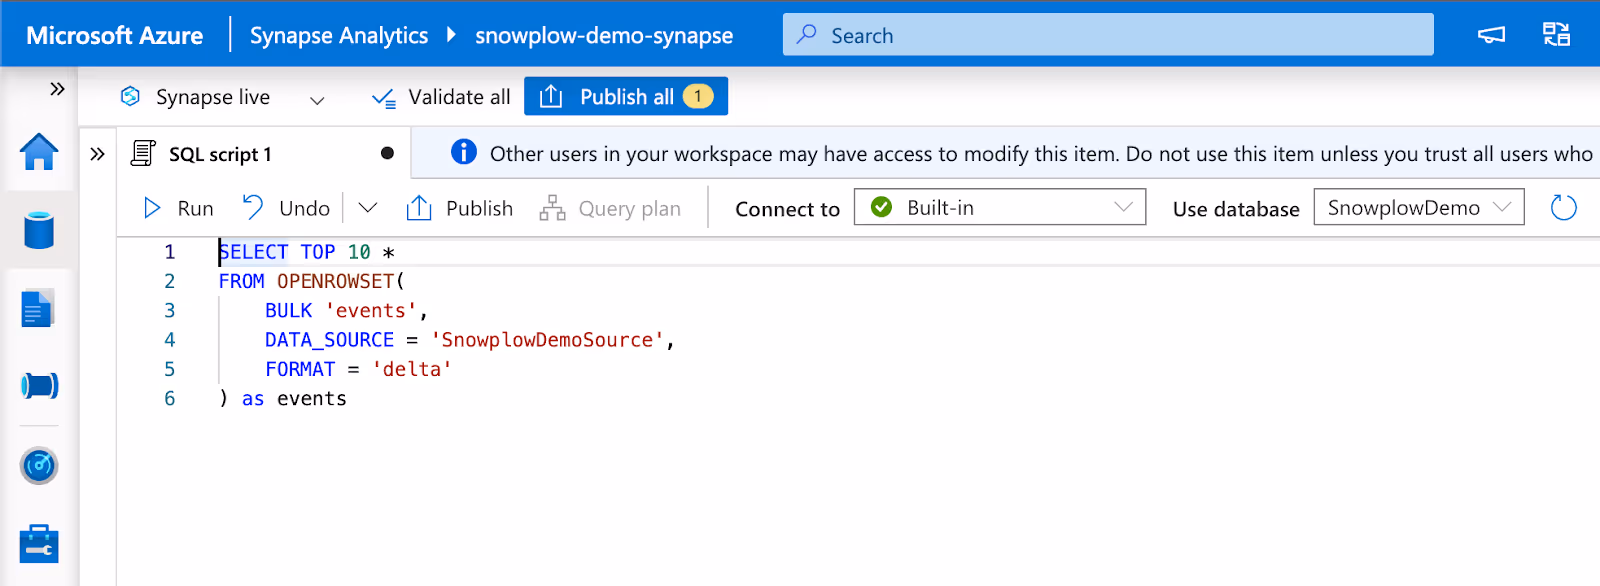Click the SELECT keyword on line 1

pyautogui.click(x=253, y=252)
